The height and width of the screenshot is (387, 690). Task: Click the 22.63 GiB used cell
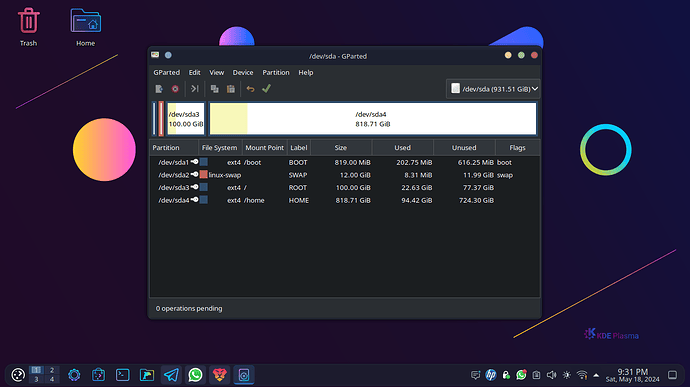(416, 188)
